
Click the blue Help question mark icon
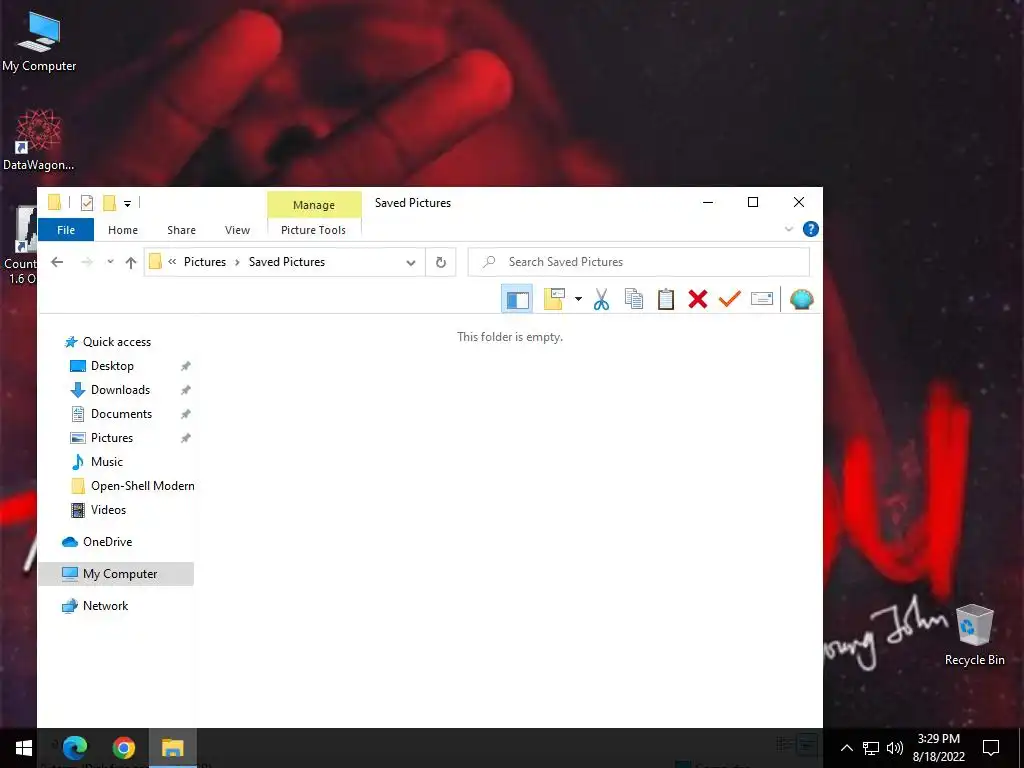click(810, 229)
